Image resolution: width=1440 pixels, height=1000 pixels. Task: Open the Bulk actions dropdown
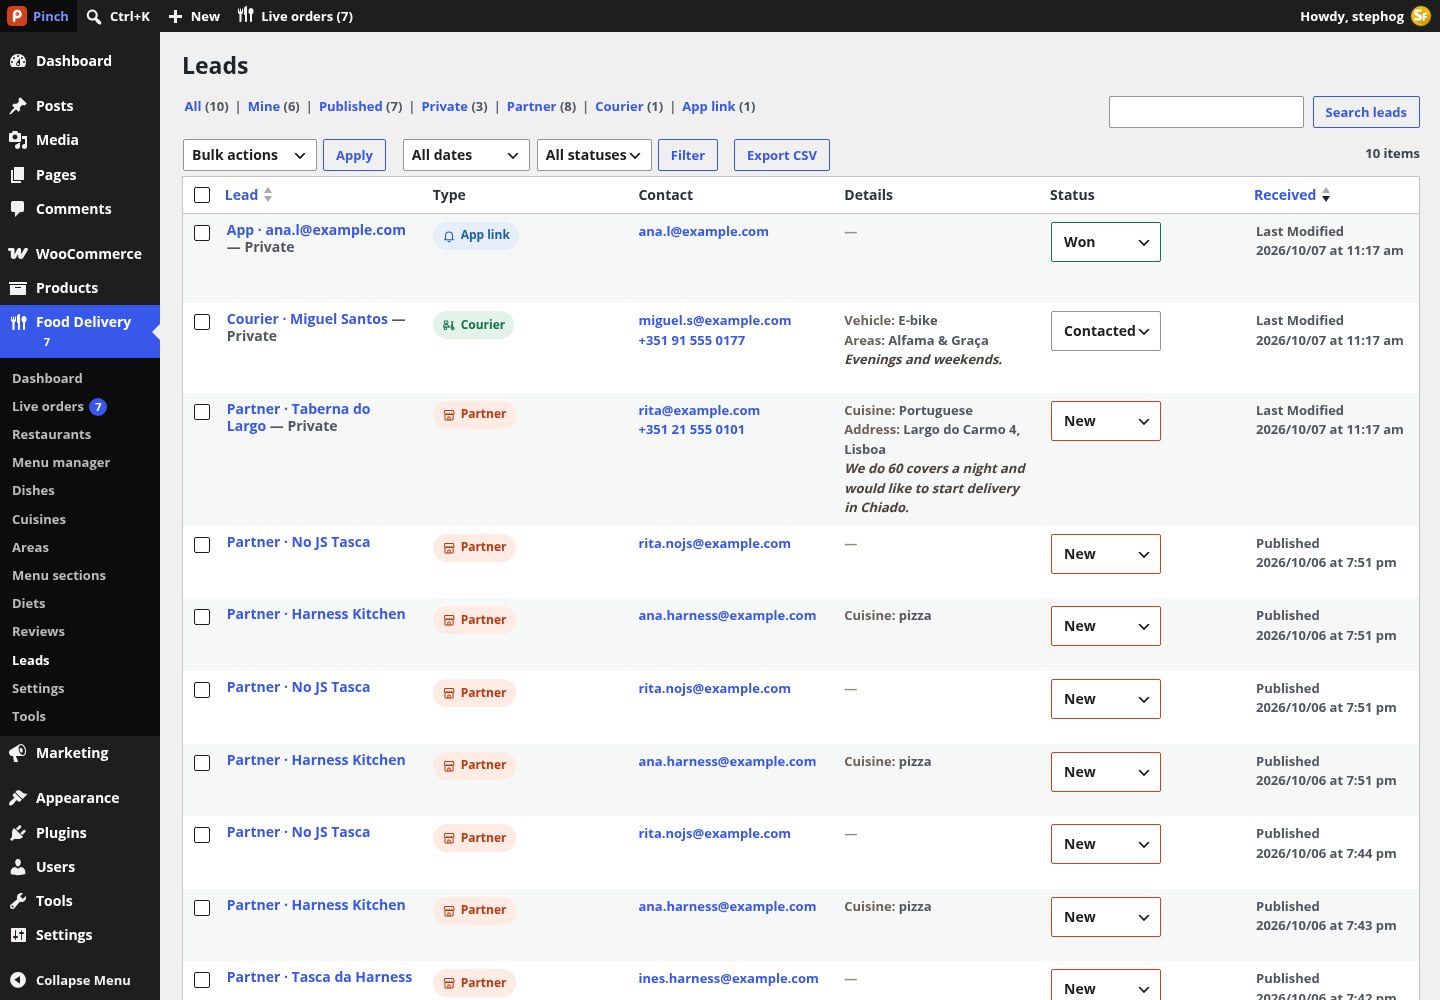point(250,155)
